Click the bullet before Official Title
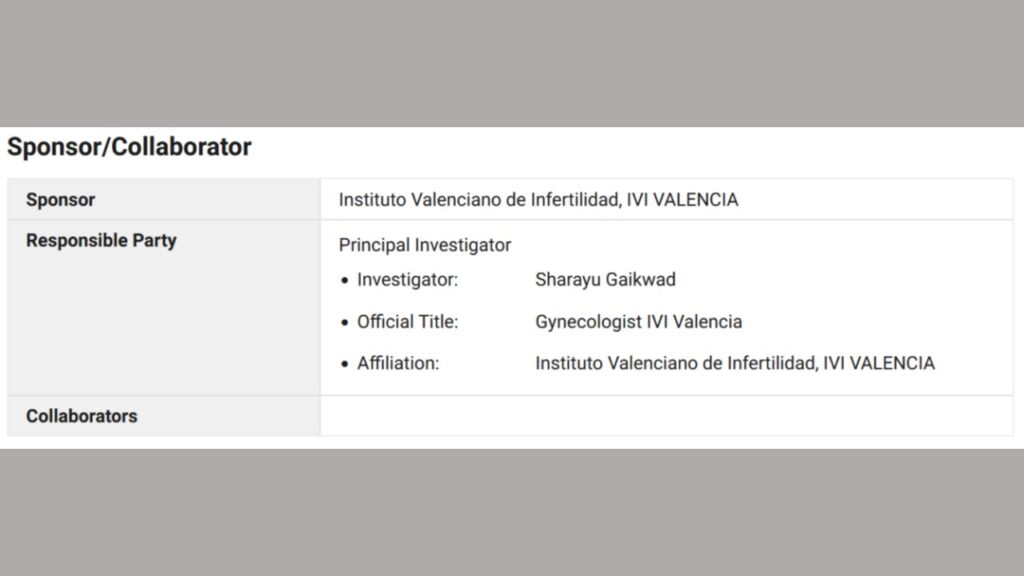This screenshot has height=576, width=1024. tap(345, 323)
